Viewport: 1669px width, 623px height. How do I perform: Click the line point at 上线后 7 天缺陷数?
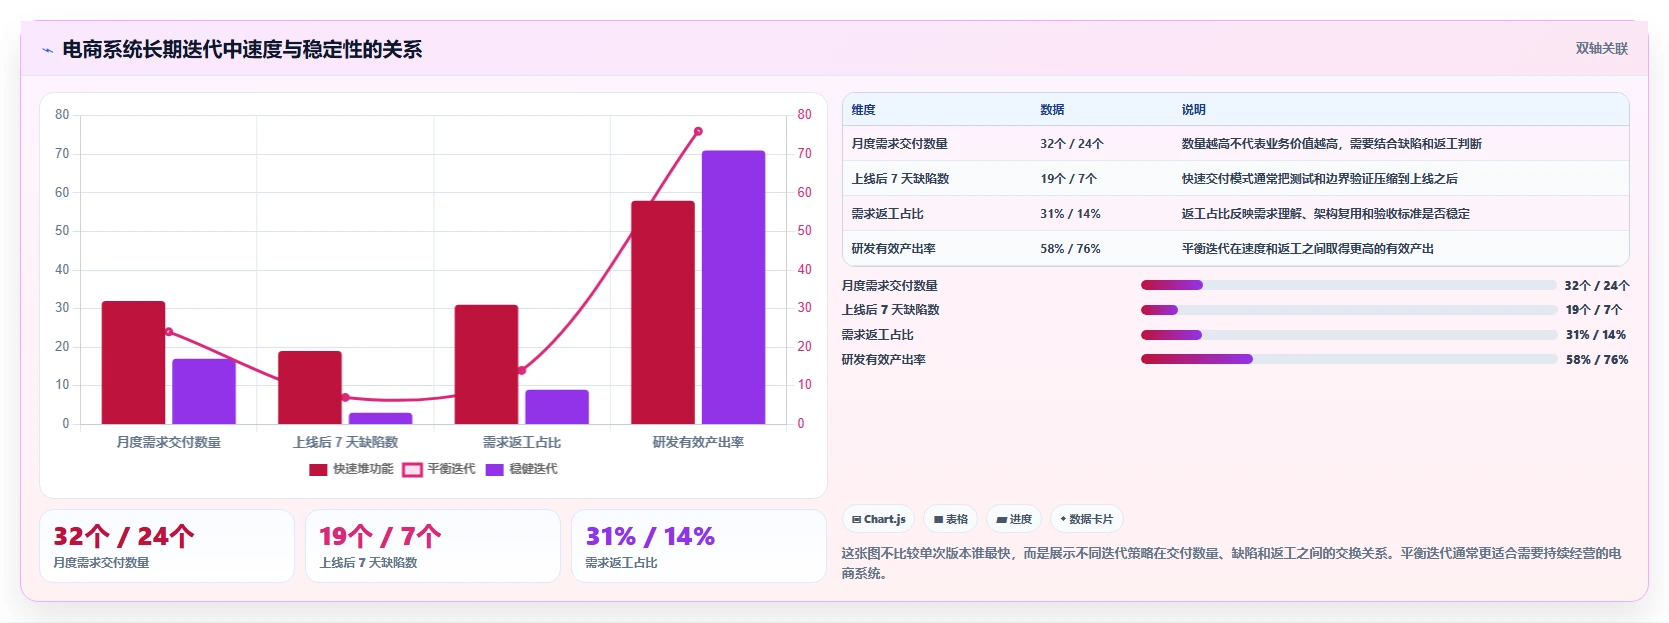click(345, 397)
